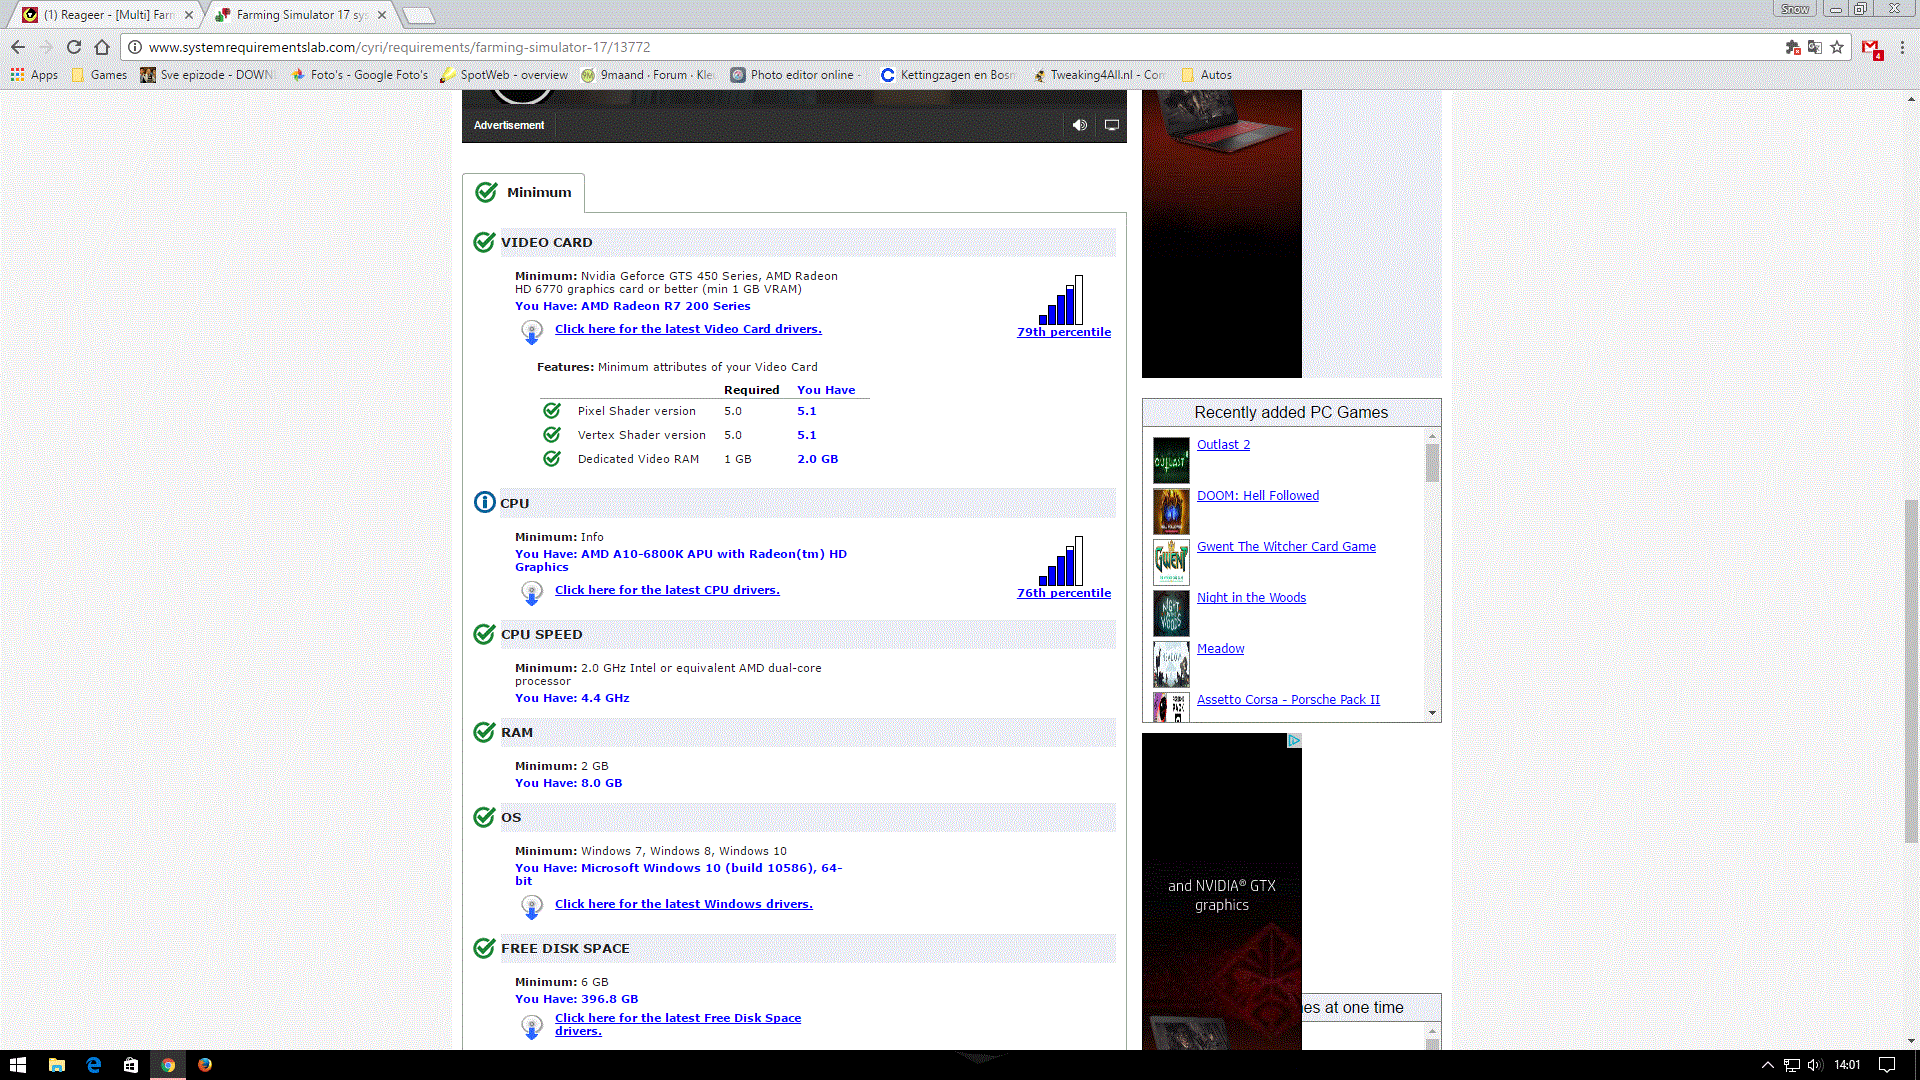Viewport: 1920px width, 1080px height.
Task: Switch to Reageer Multi browser tab
Action: click(x=108, y=15)
